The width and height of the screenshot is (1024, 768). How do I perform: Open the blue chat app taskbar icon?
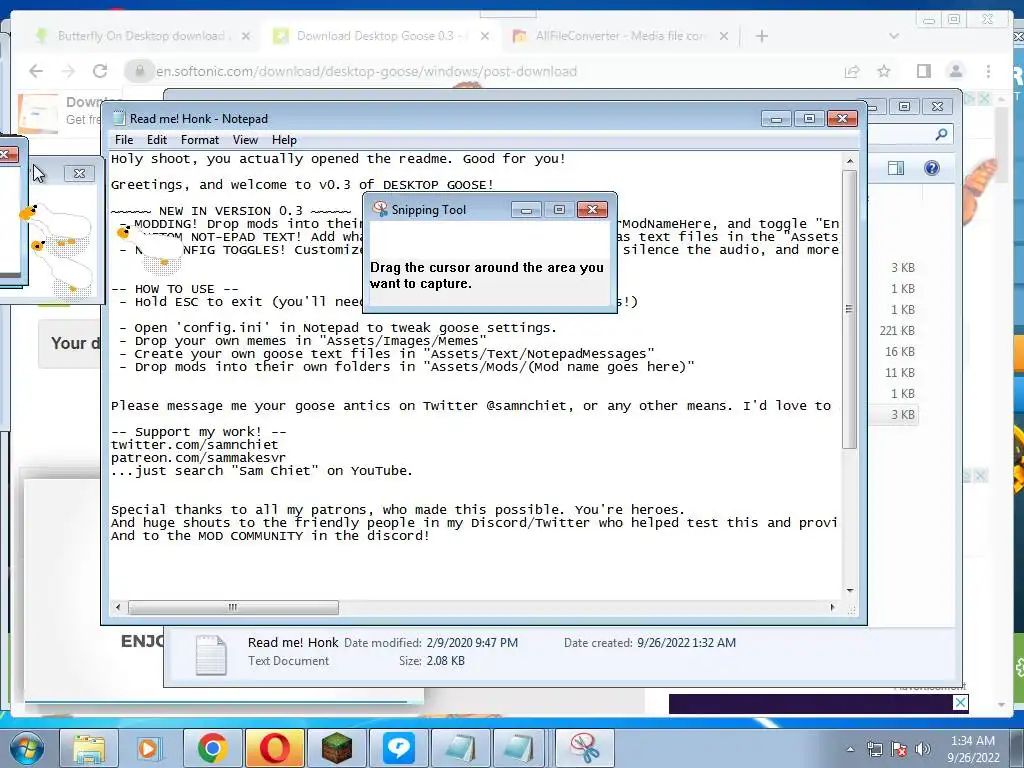coord(398,748)
